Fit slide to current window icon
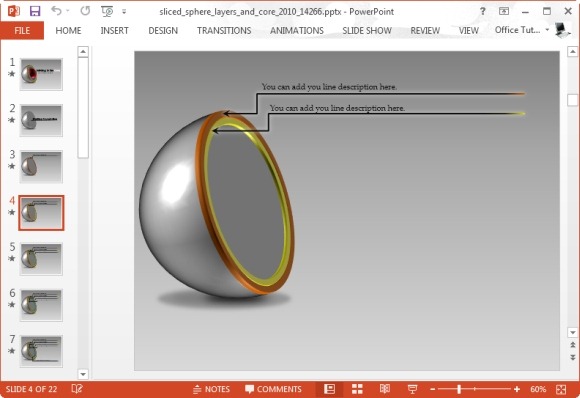The height and width of the screenshot is (398, 580). pyautogui.click(x=561, y=389)
